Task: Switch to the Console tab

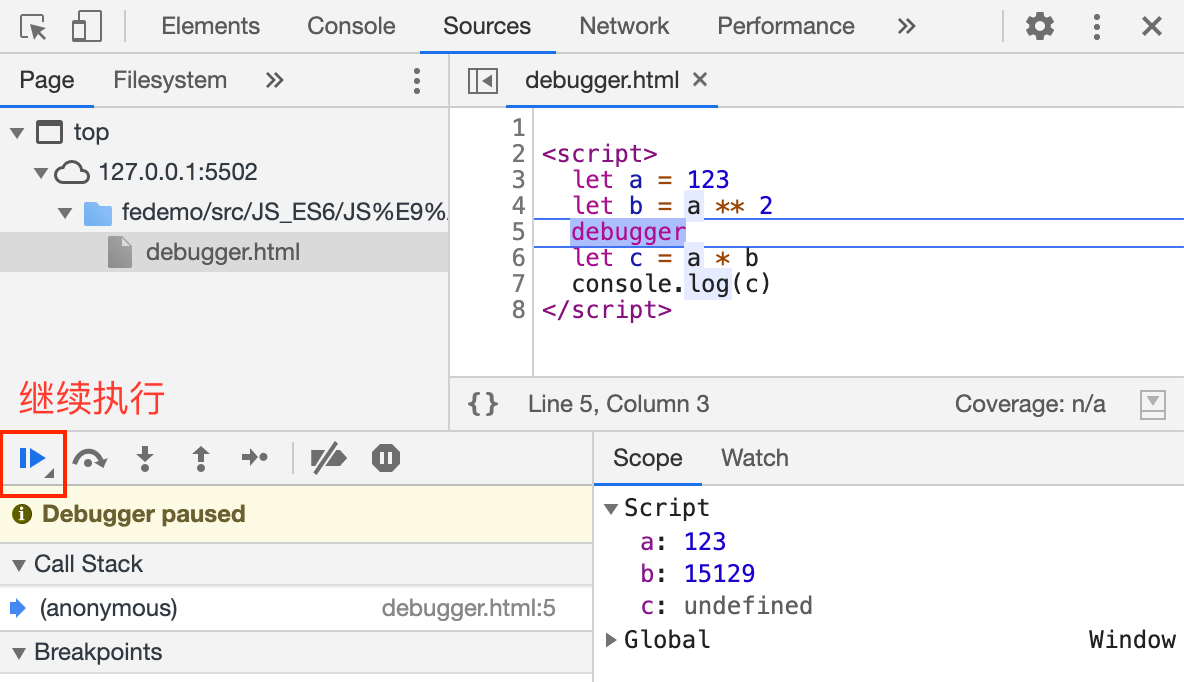Action: click(x=351, y=26)
